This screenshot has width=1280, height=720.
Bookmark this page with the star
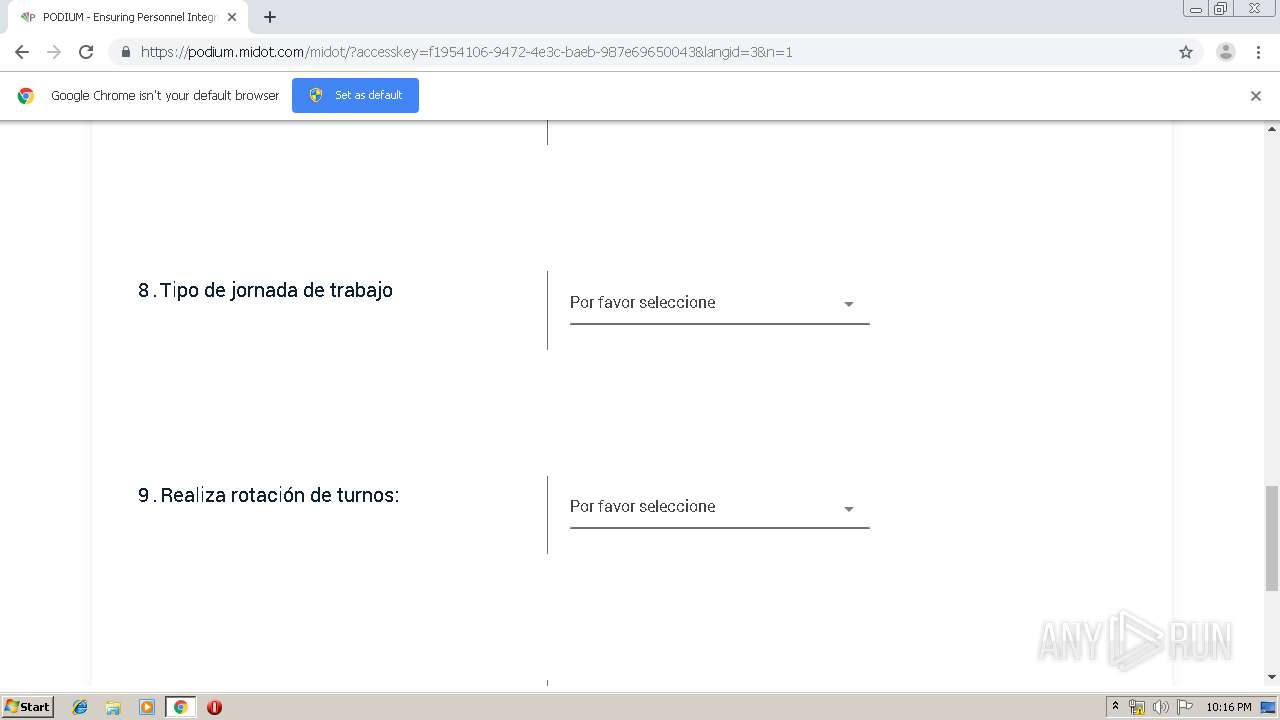click(1186, 52)
